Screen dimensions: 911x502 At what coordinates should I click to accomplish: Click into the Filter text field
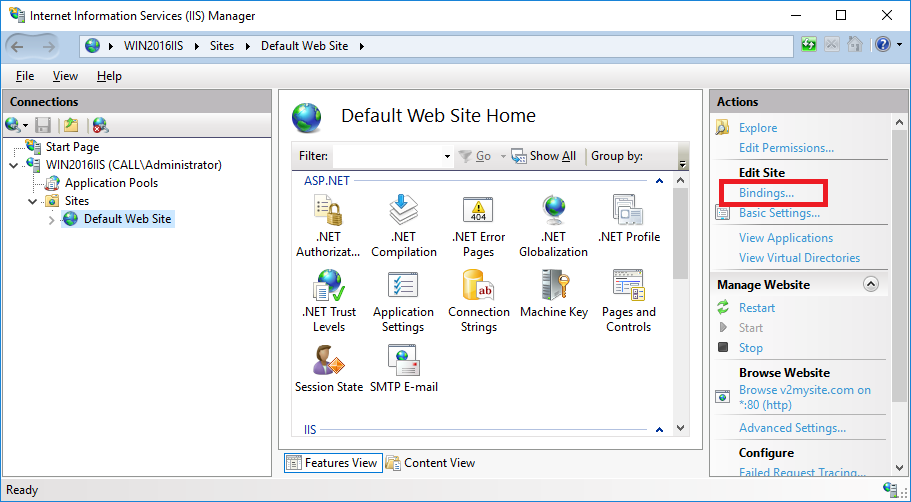387,156
